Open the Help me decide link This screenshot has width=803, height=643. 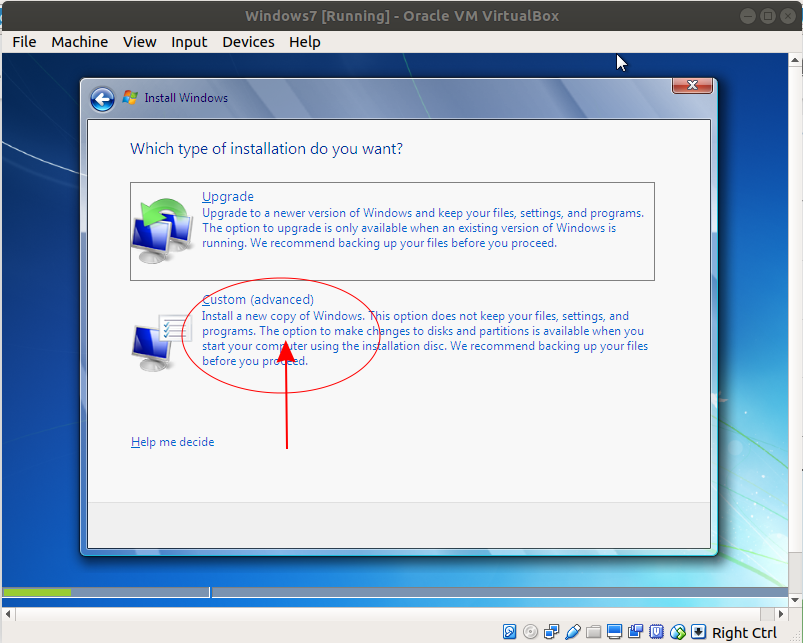click(x=173, y=442)
